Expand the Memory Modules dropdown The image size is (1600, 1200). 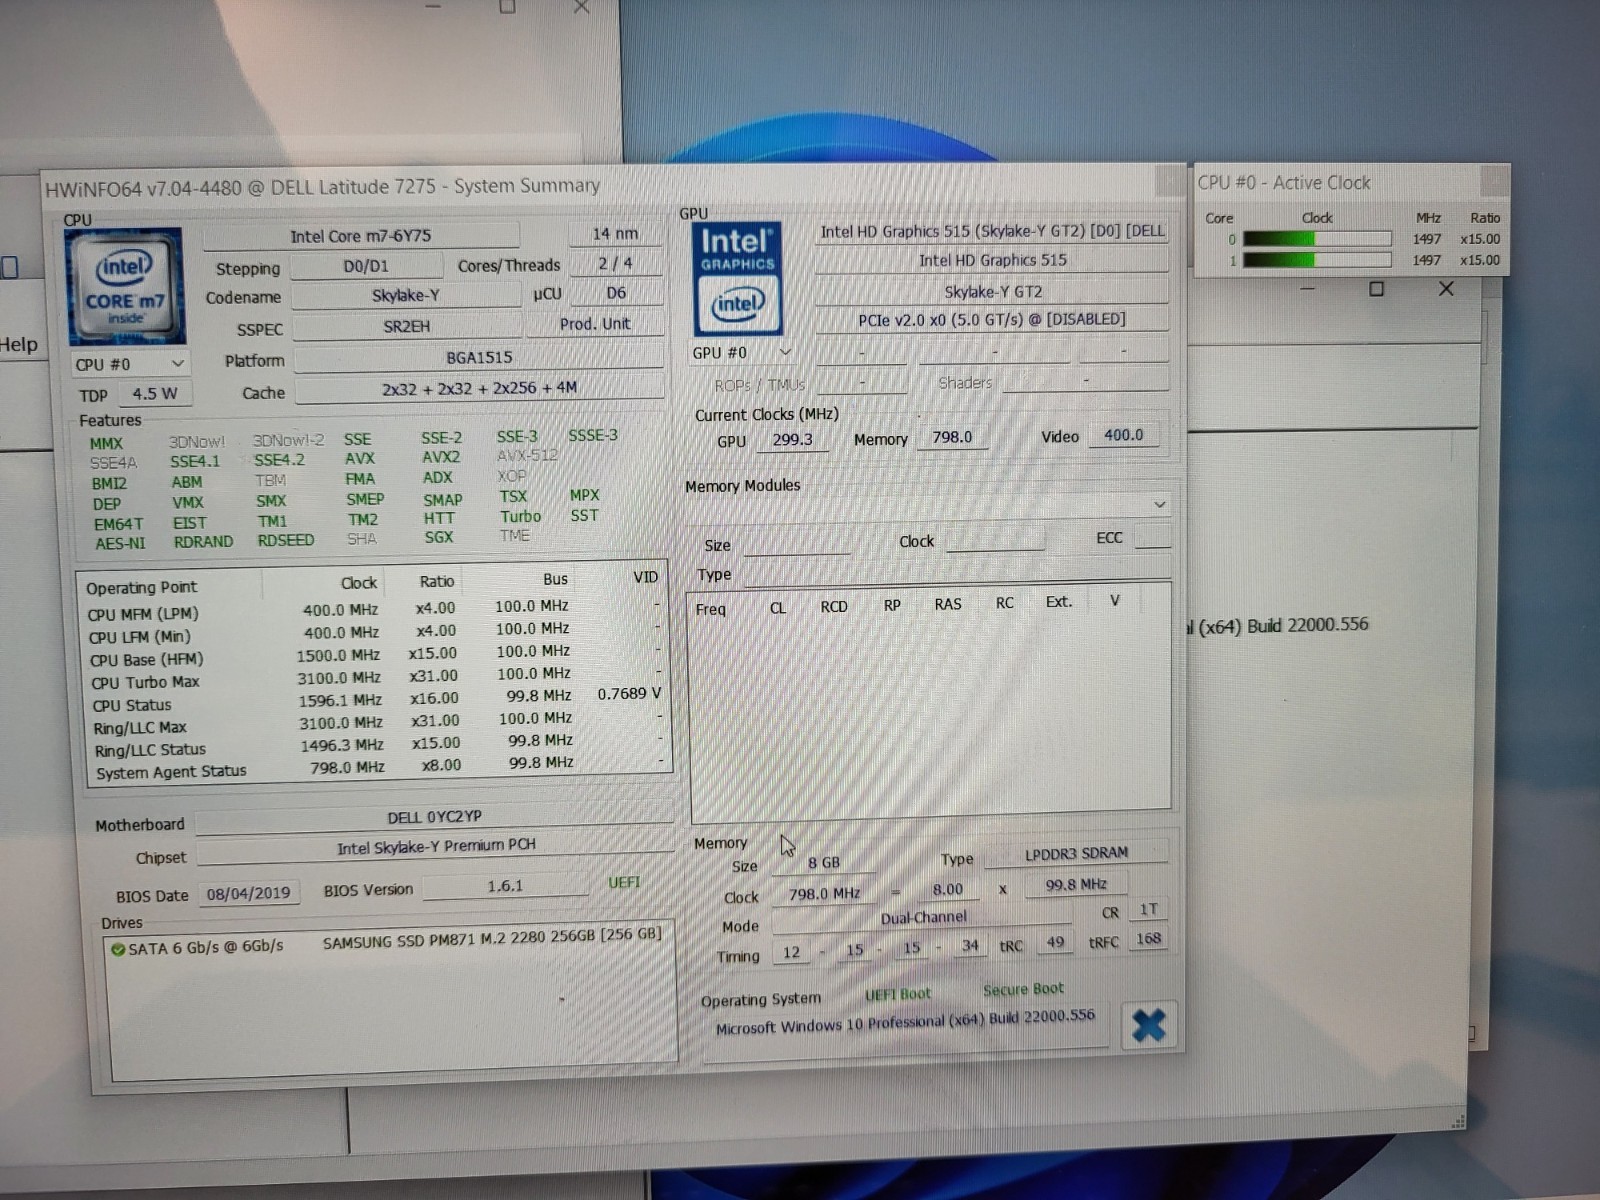point(1159,505)
